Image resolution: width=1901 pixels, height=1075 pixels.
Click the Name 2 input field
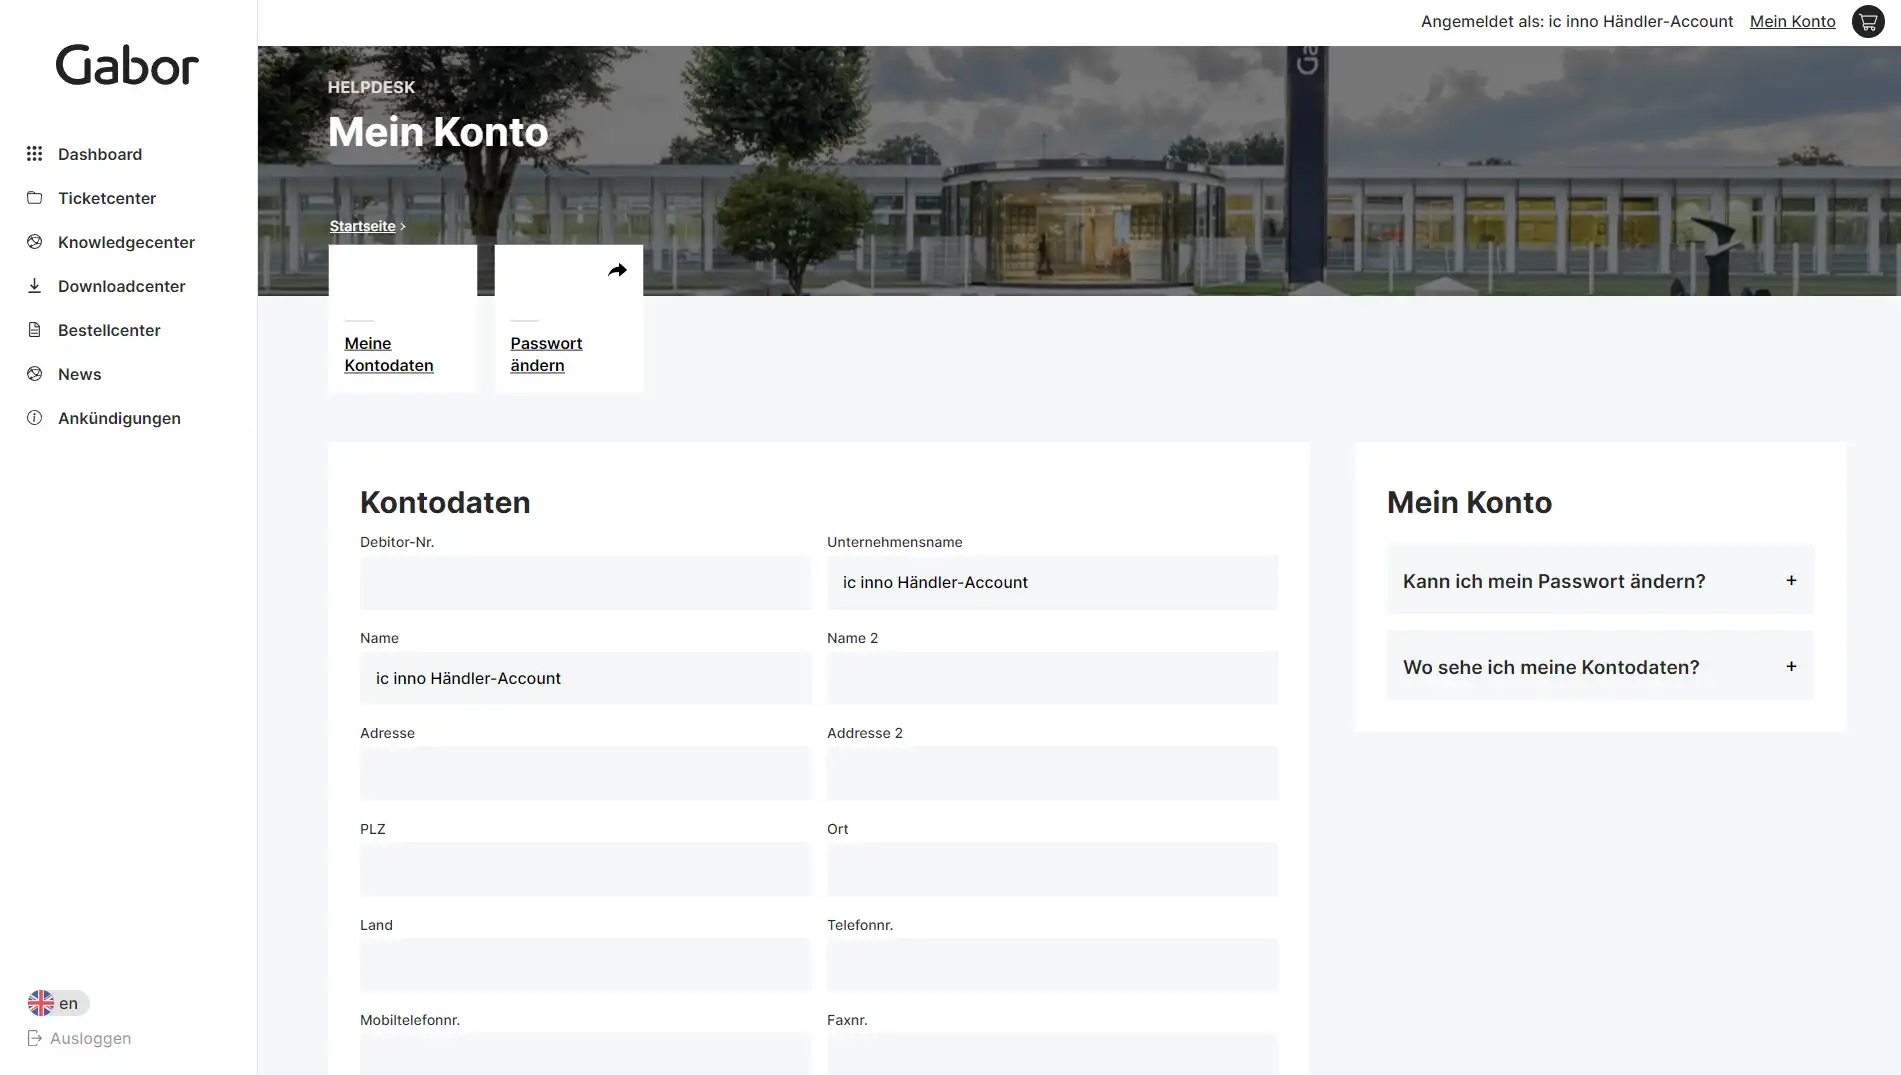click(x=1052, y=678)
